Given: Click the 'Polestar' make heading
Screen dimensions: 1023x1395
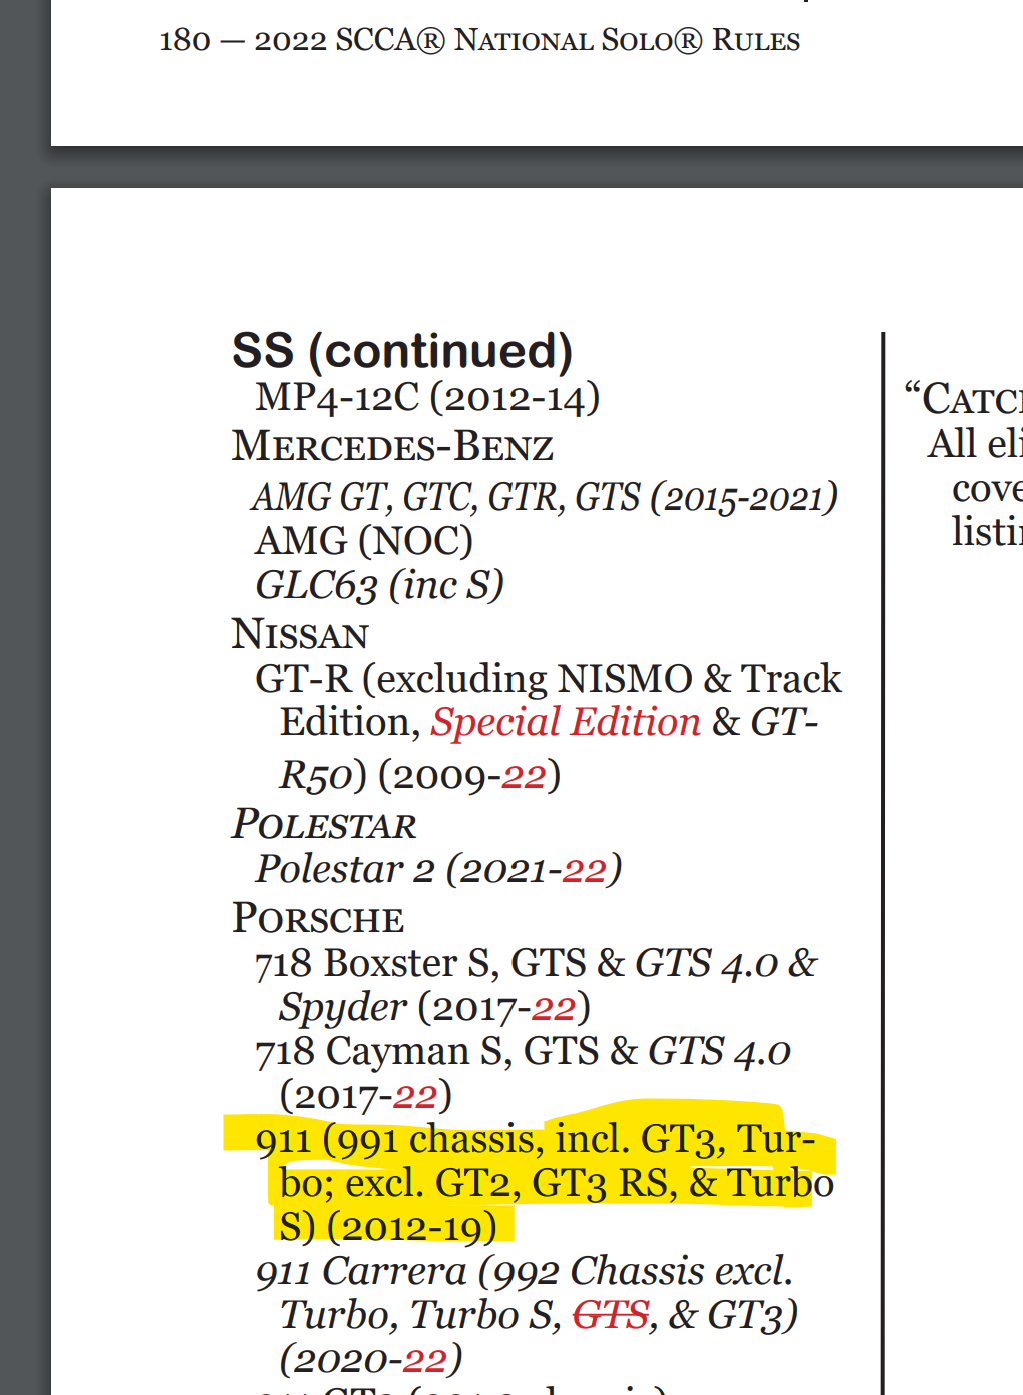Looking at the screenshot, I should [x=324, y=824].
